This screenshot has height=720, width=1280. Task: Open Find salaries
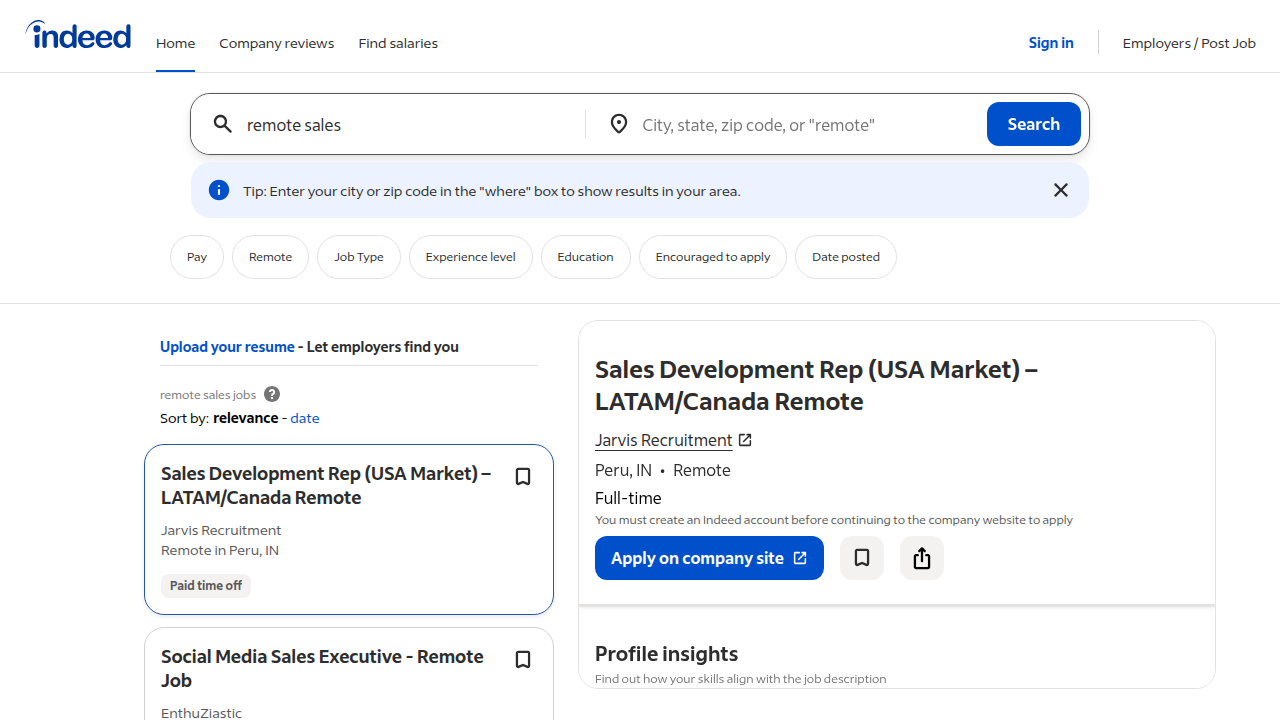[x=398, y=43]
